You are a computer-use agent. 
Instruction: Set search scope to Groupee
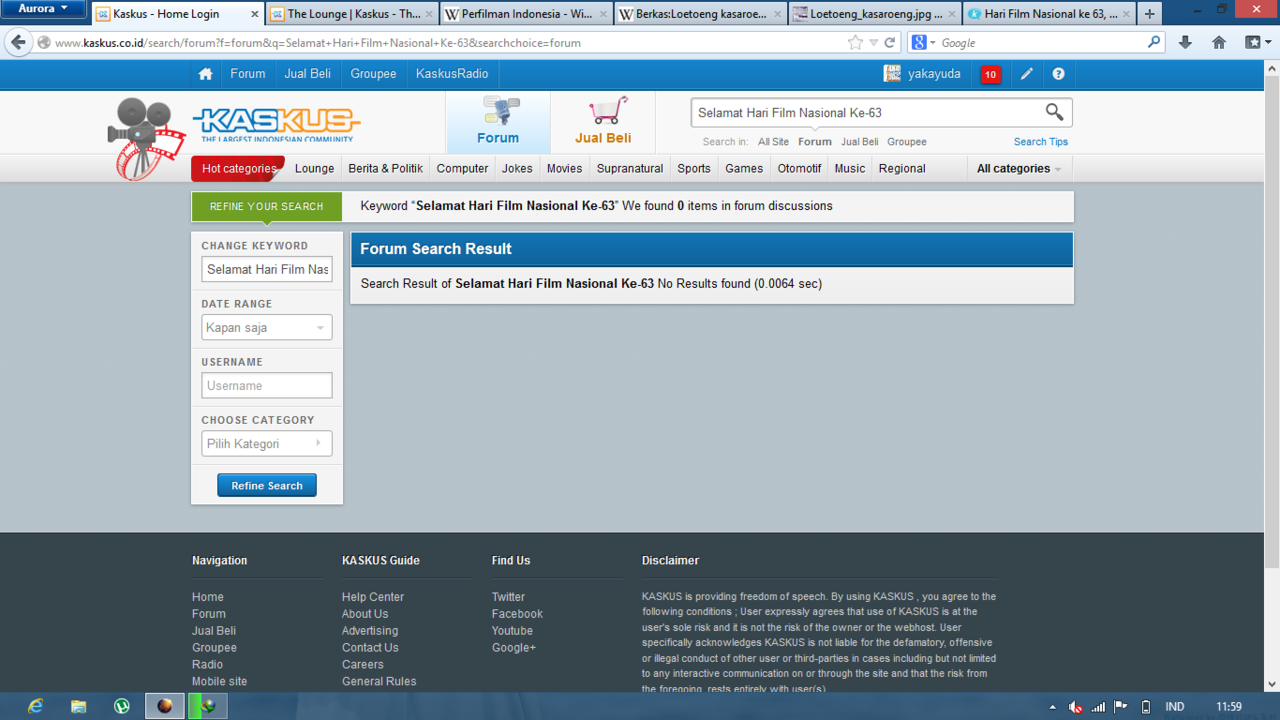(907, 142)
